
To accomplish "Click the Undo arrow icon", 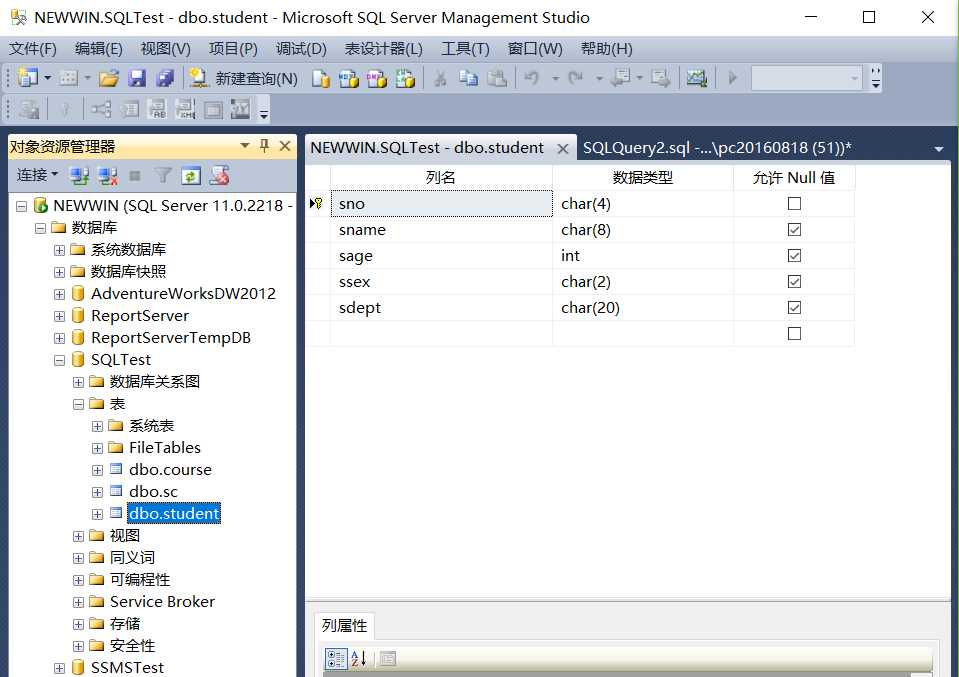I will (532, 78).
